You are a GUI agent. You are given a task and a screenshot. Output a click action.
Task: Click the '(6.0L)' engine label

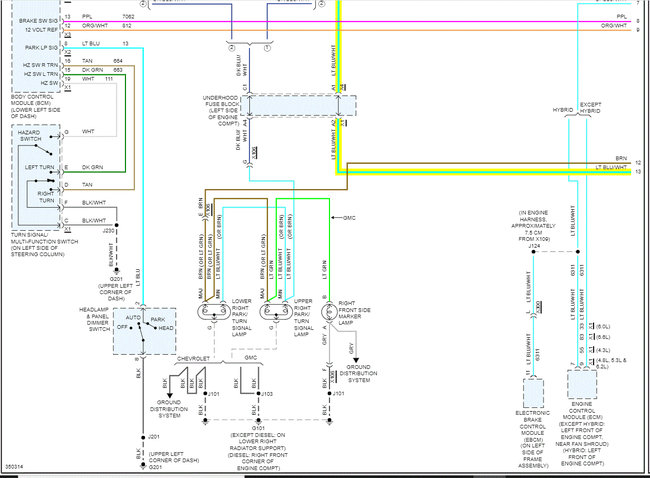(603, 326)
